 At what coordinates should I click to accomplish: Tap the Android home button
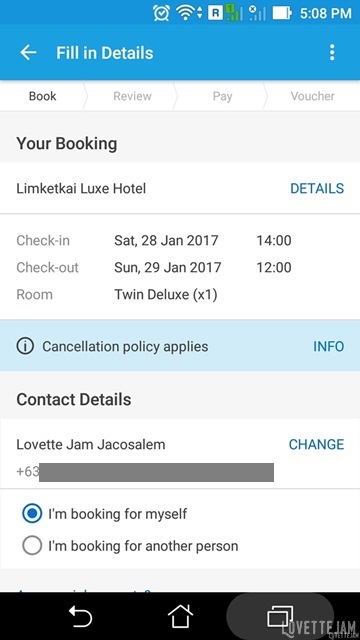click(x=180, y=616)
